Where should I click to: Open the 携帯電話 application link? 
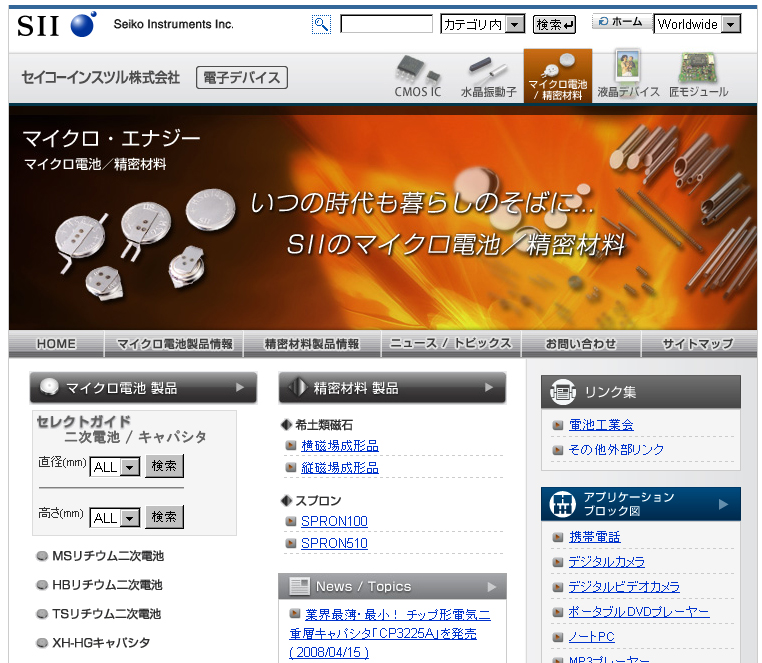click(x=595, y=537)
